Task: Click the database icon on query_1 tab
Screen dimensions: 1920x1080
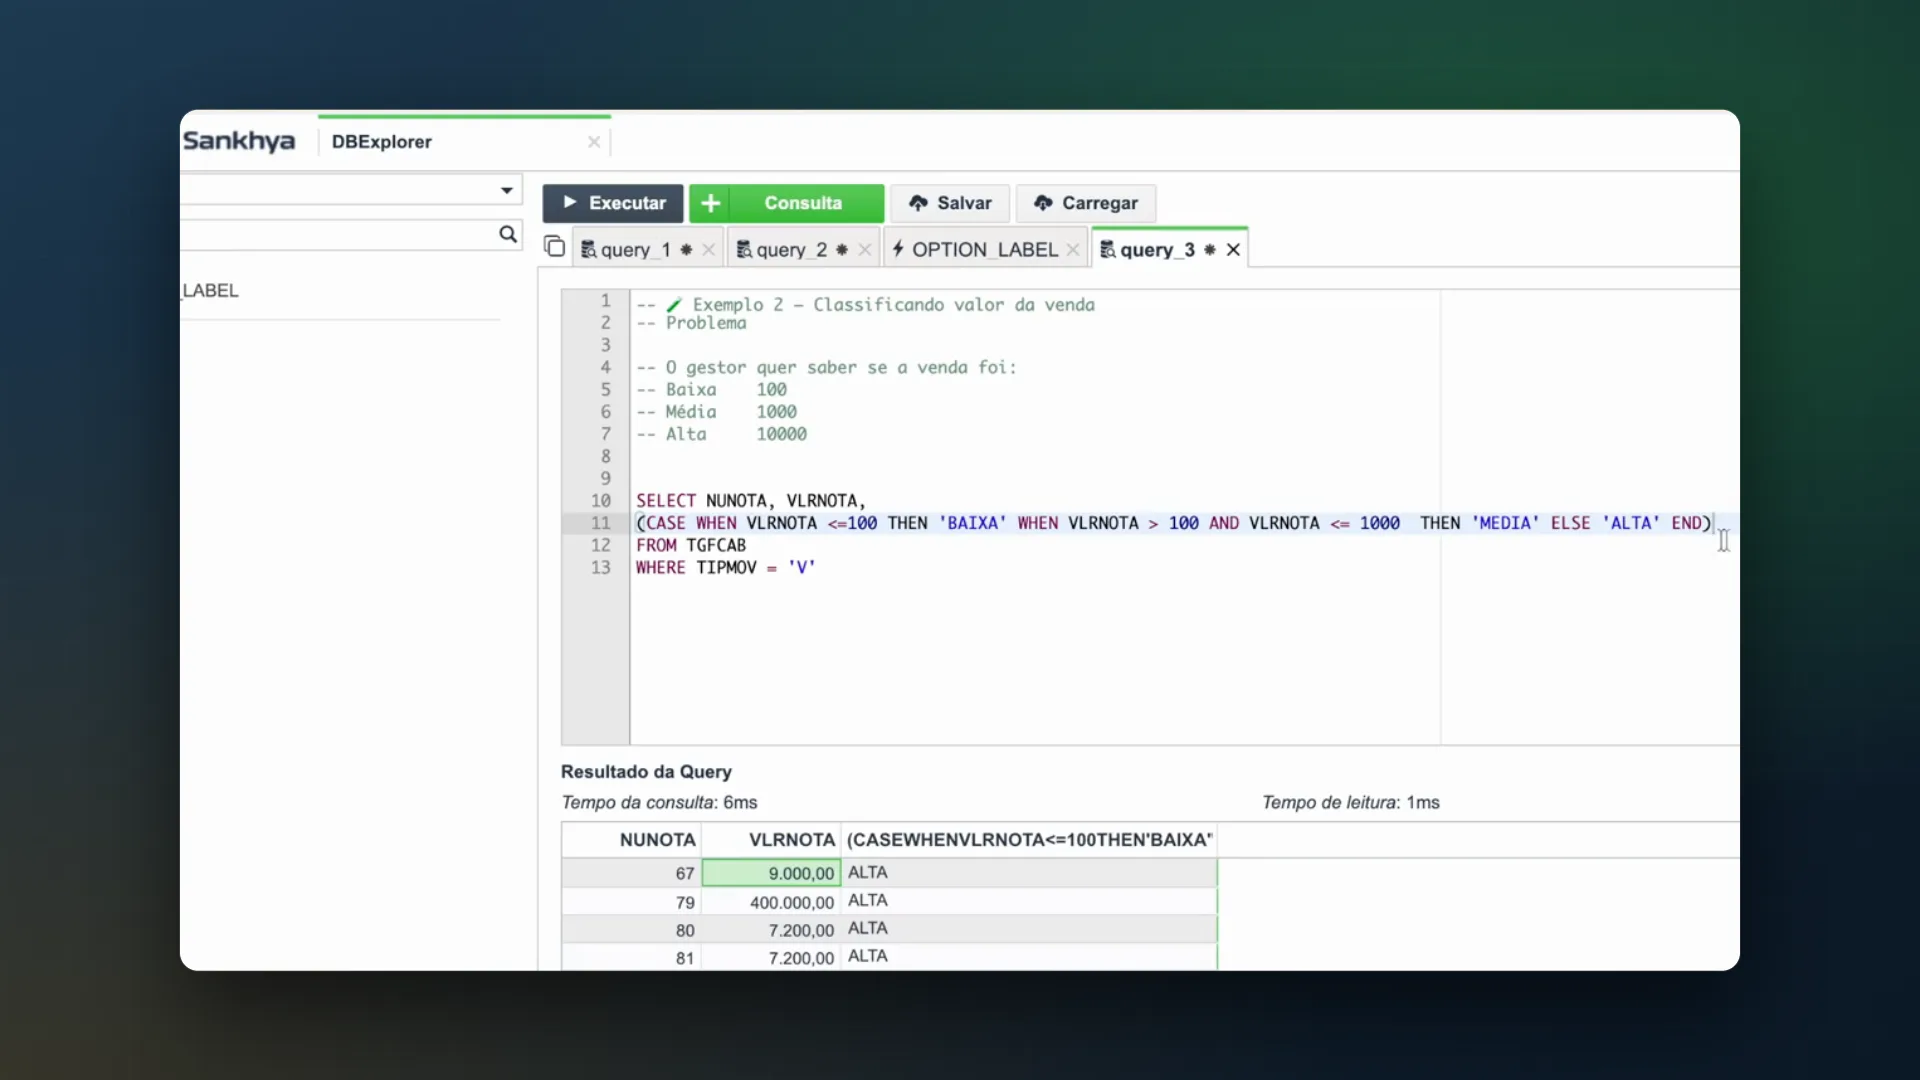Action: tap(589, 250)
